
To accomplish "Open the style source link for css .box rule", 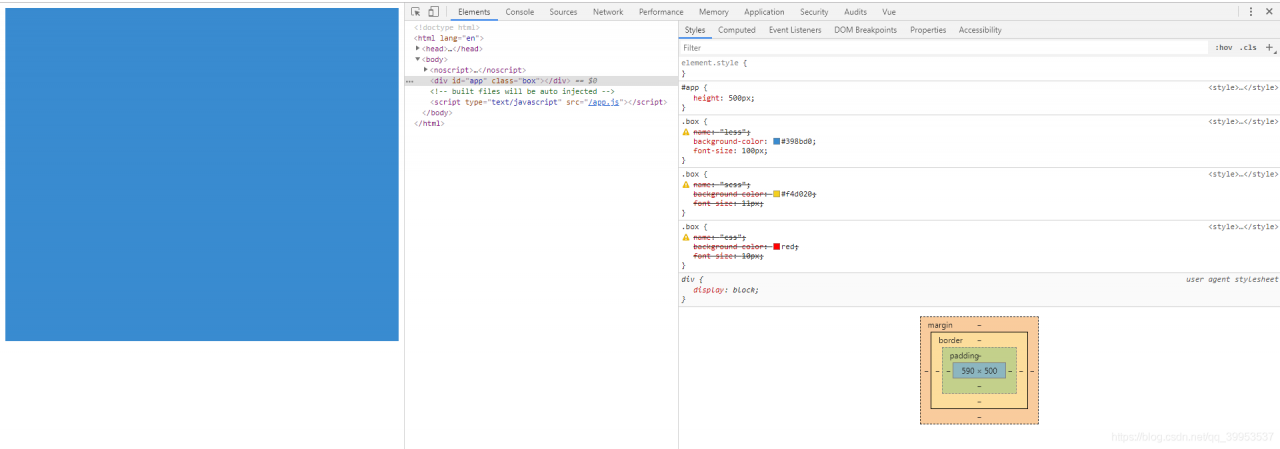I will click(x=1243, y=227).
